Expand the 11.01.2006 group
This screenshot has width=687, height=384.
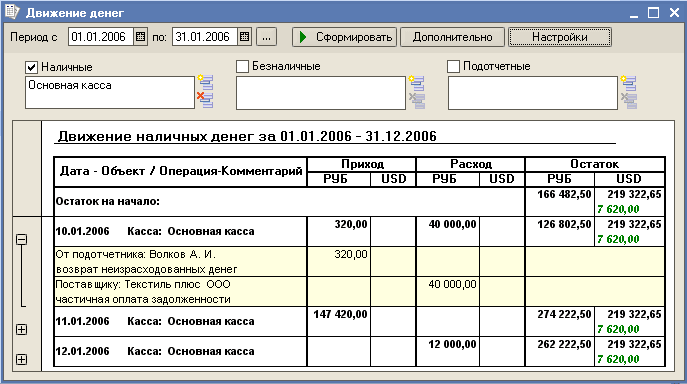21,329
